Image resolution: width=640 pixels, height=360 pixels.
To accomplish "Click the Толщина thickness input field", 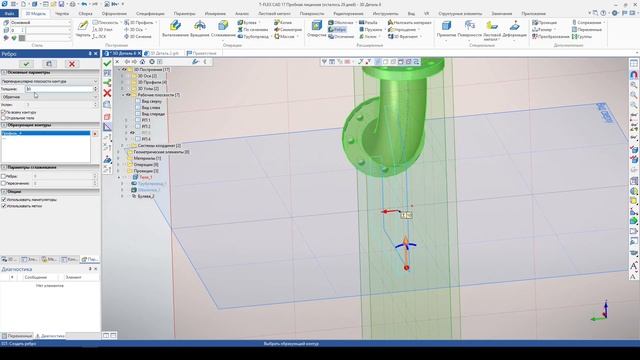I will point(59,89).
